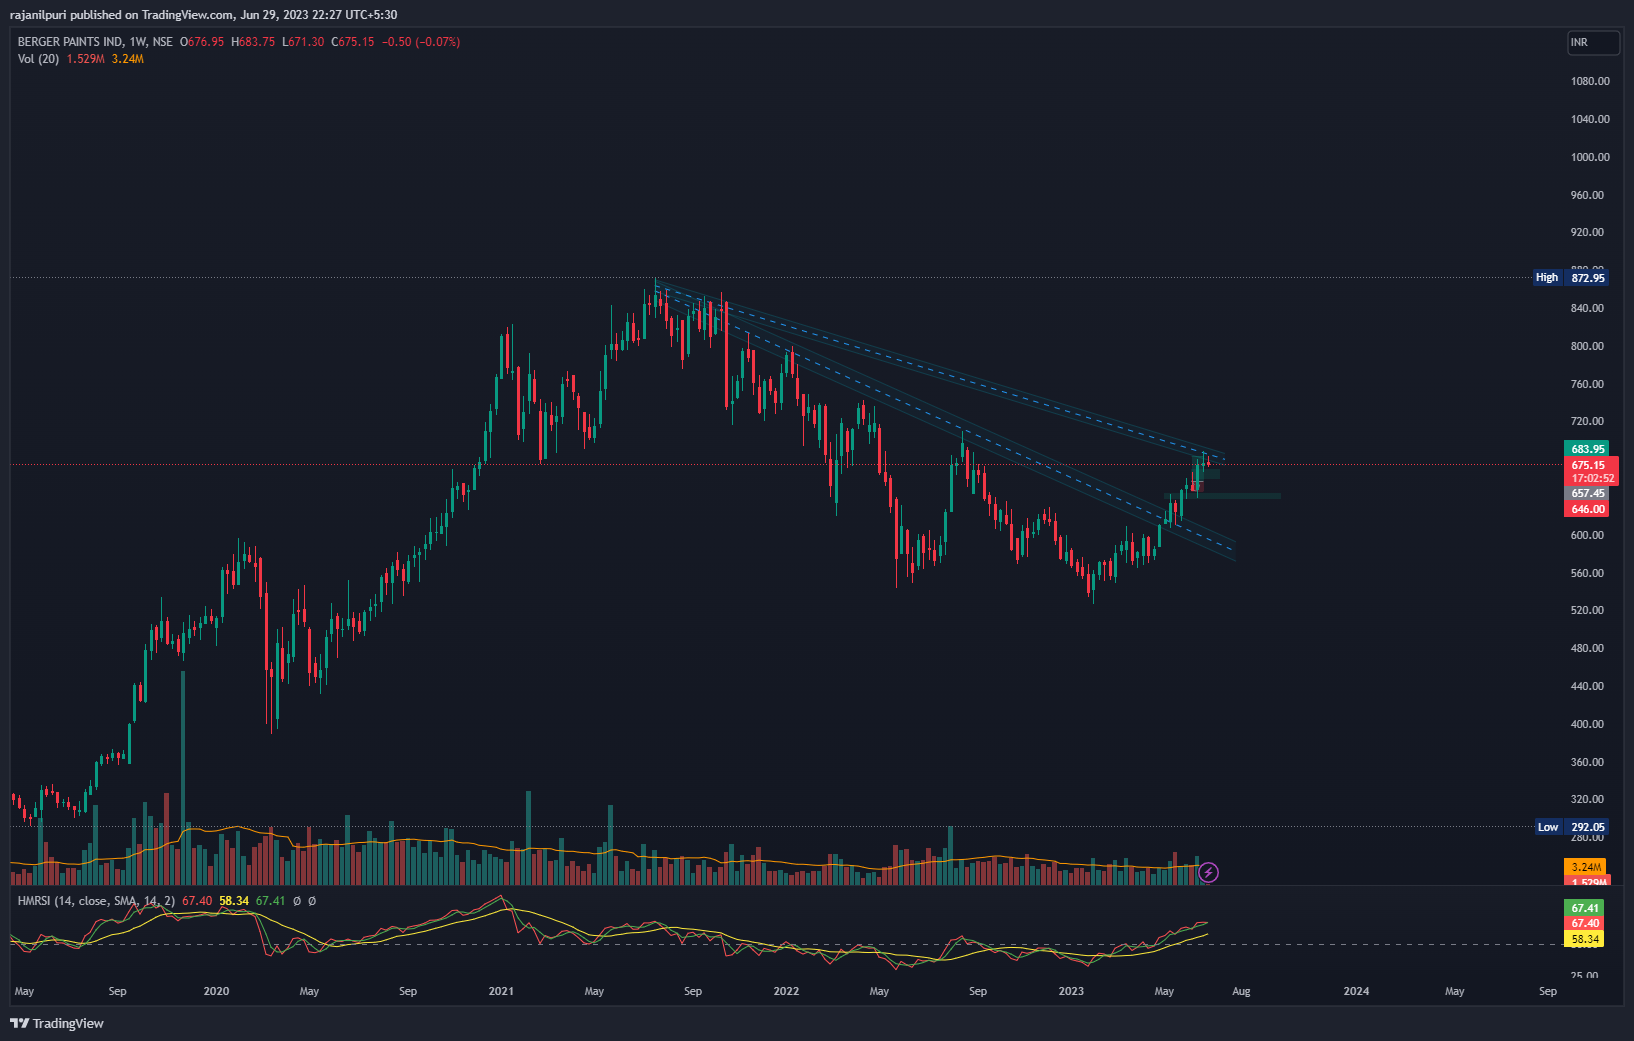The image size is (1634, 1041).
Task: Click the High label tag
Action: point(1547,277)
